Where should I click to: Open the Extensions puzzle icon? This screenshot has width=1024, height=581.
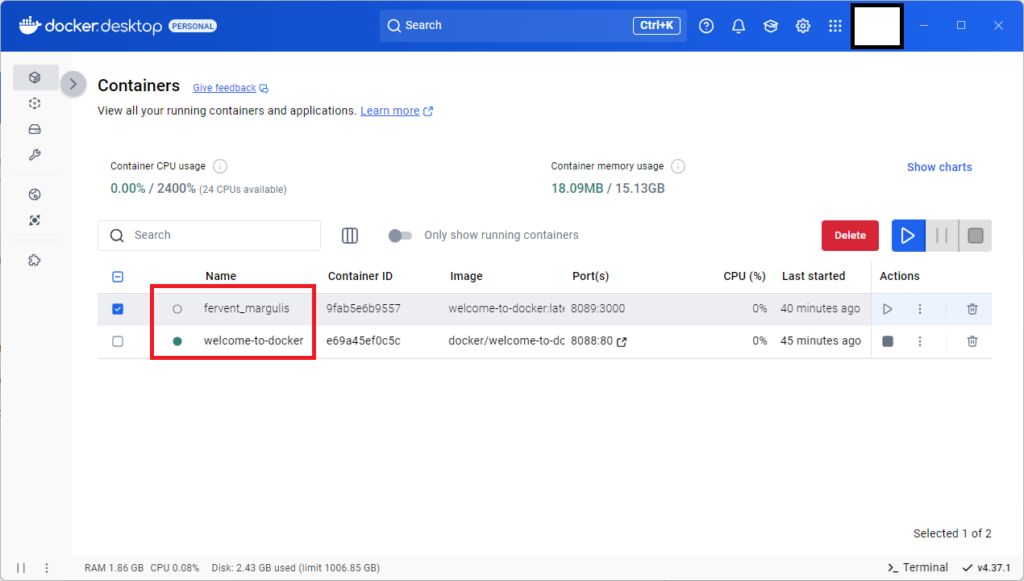[35, 260]
